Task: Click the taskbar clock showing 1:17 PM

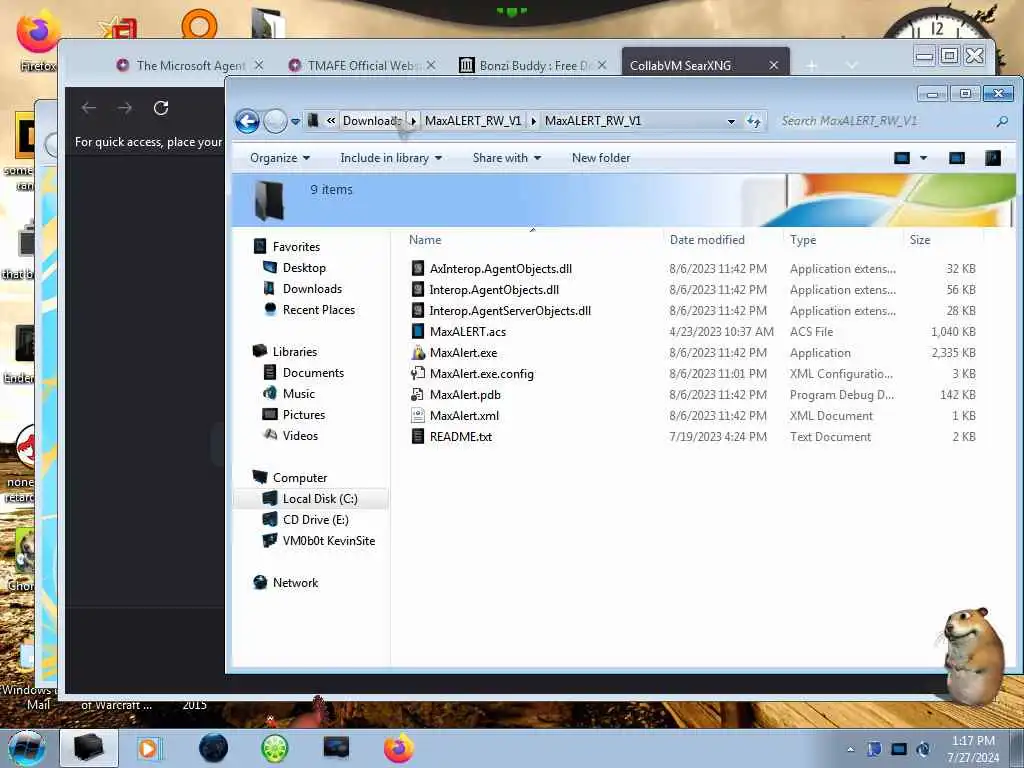Action: 973,749
